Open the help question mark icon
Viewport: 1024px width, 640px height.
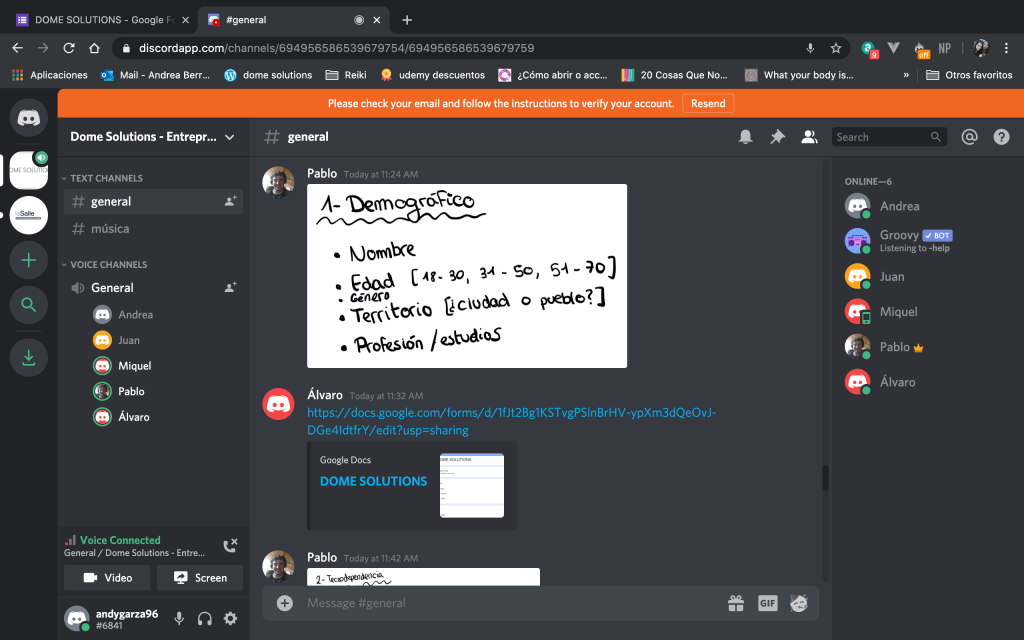point(1001,137)
